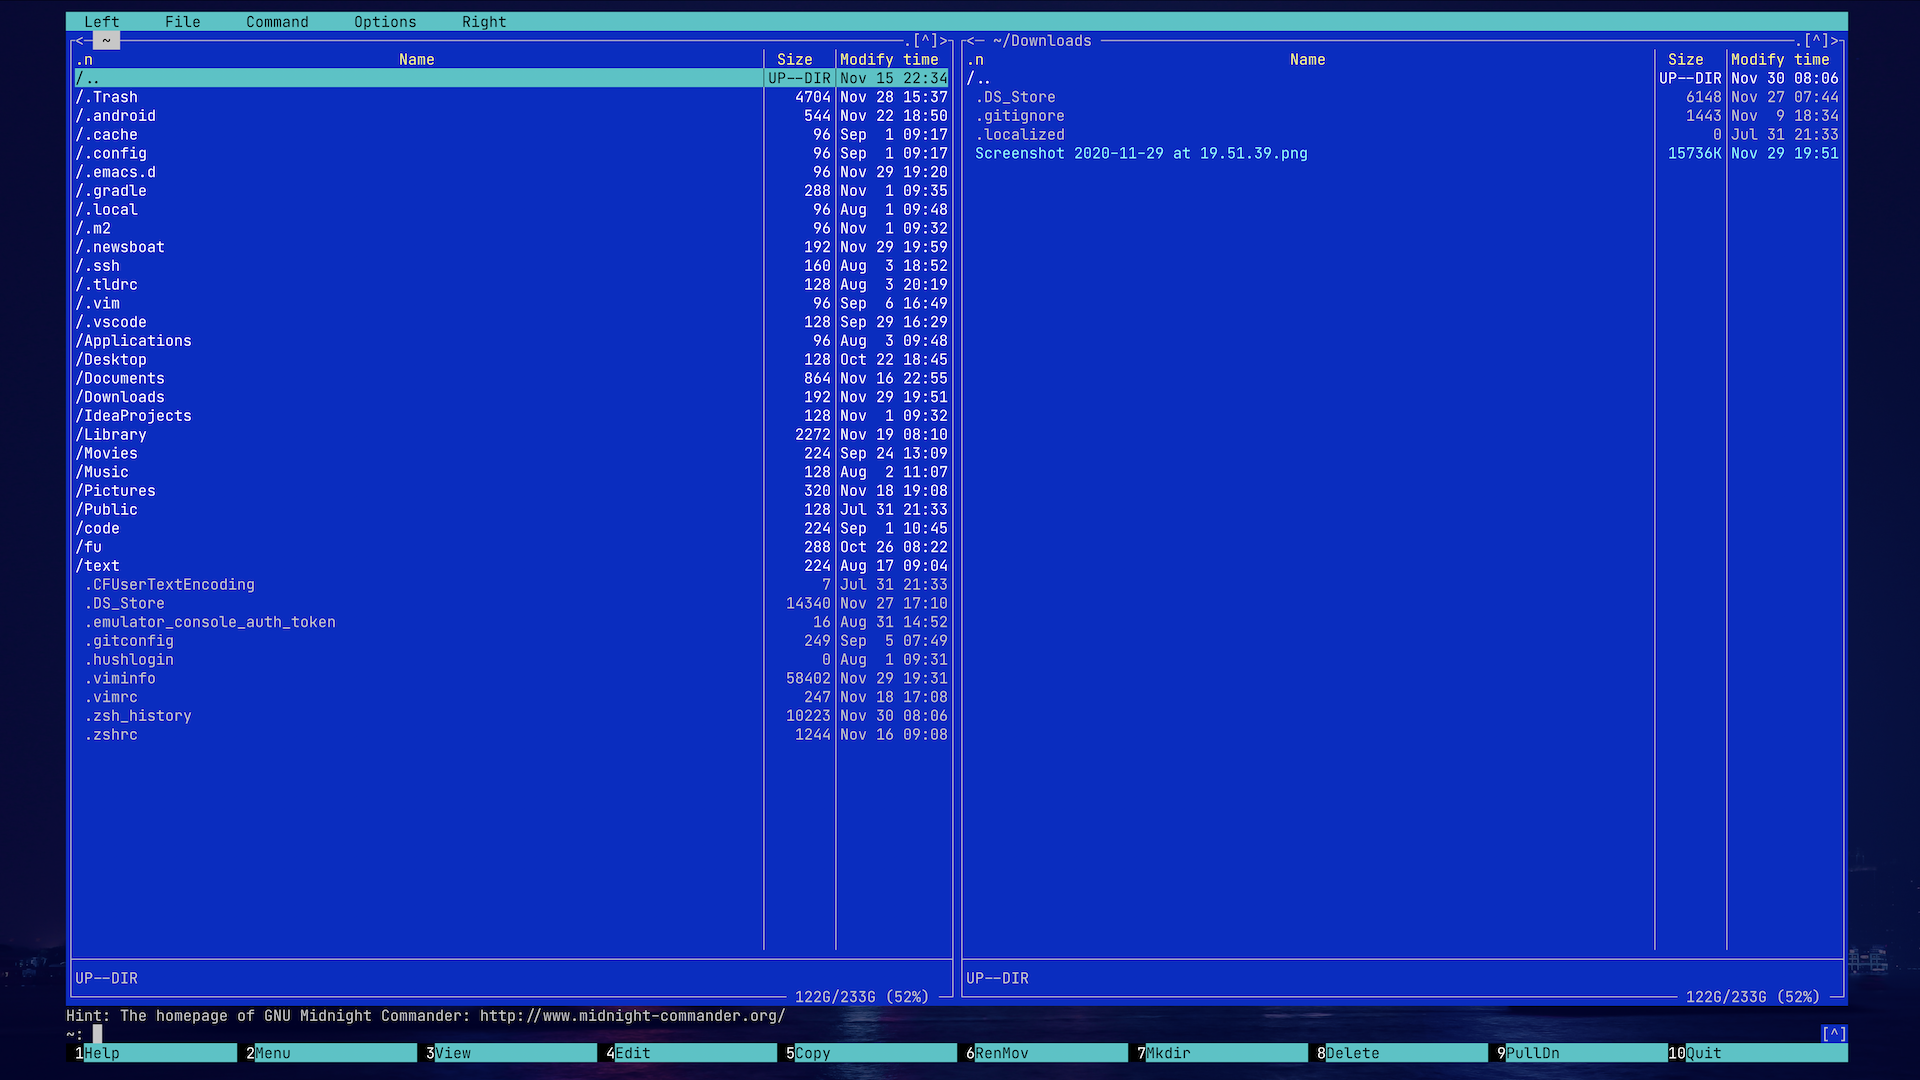Click the '.' hidden-files indicator in right panel header
The width and height of the screenshot is (1920, 1080).
click(1799, 41)
